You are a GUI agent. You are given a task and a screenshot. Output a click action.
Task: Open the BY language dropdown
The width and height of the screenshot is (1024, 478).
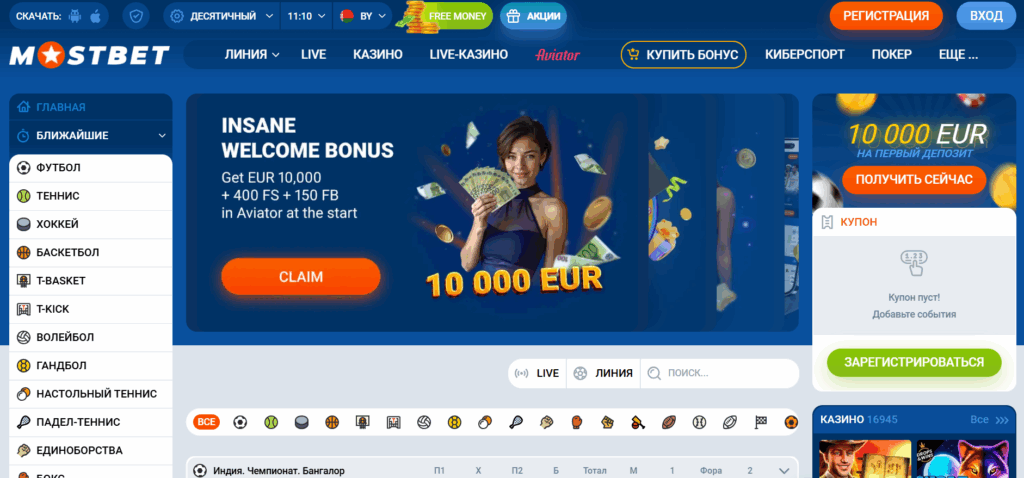tap(362, 16)
